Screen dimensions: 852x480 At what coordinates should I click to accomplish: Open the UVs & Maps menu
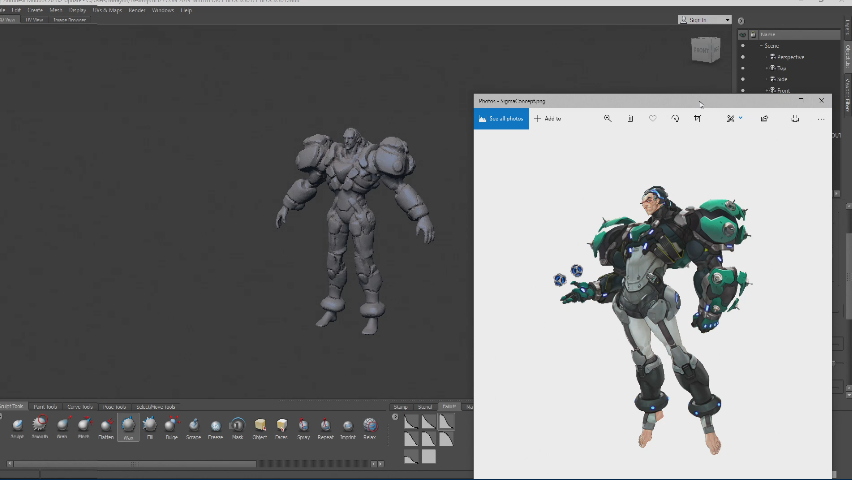107,10
